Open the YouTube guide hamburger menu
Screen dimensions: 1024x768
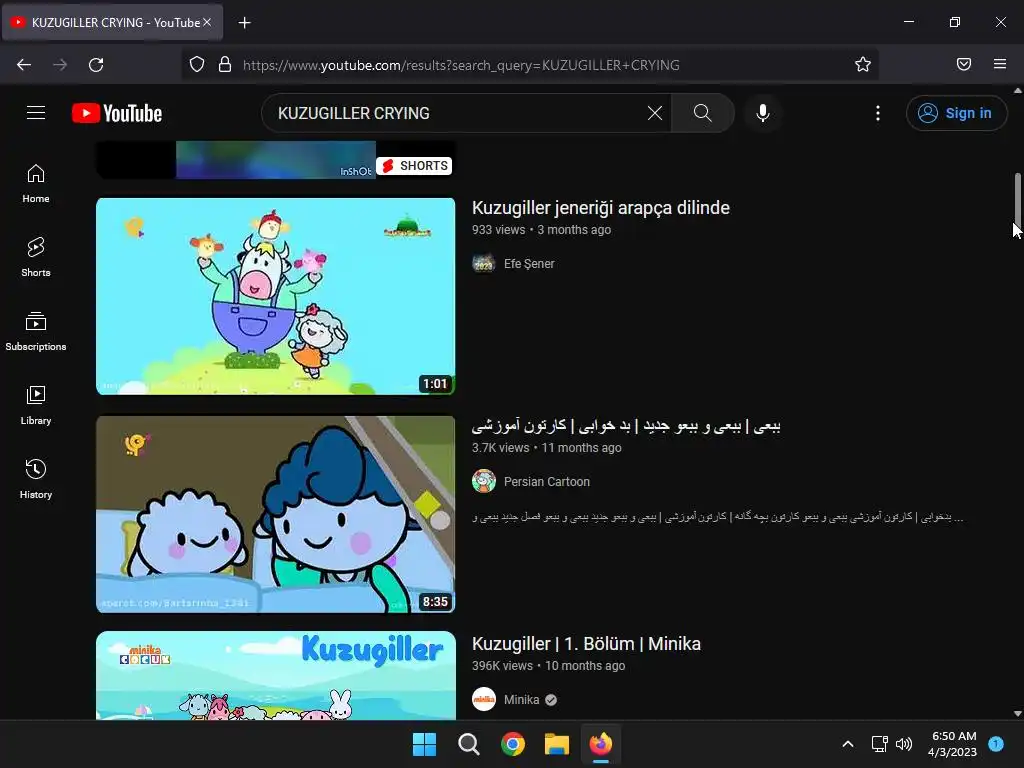point(36,113)
